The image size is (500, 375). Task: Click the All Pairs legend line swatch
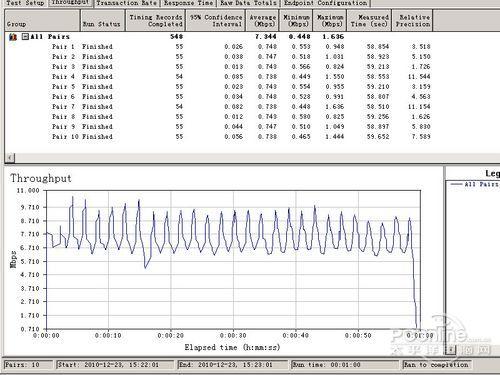(x=457, y=184)
